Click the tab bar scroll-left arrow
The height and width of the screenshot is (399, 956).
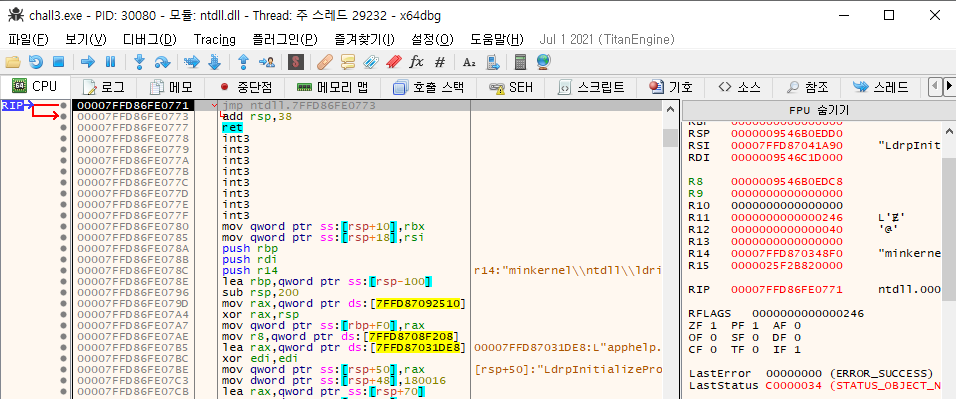[935, 87]
